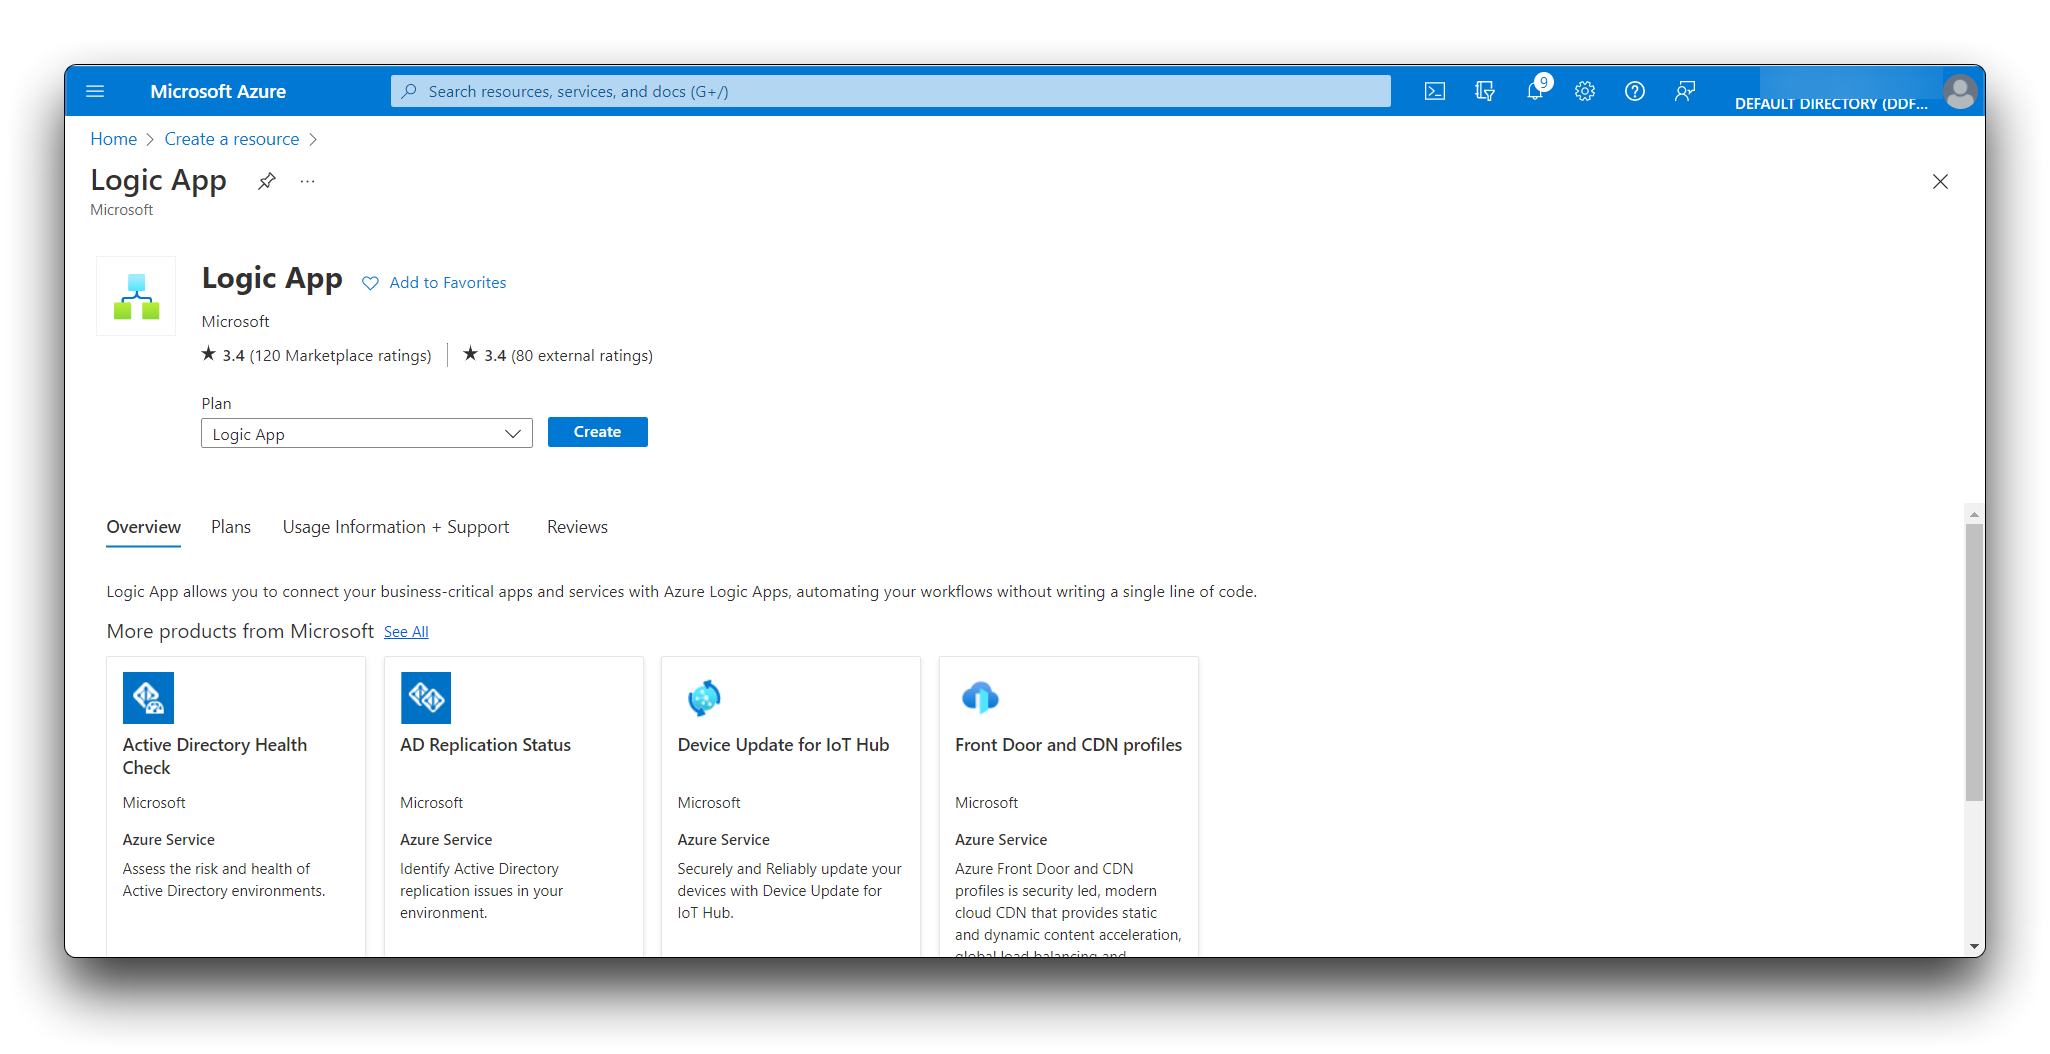The width and height of the screenshot is (2050, 1054).
Task: Switch to the Plans tab
Action: 231,527
